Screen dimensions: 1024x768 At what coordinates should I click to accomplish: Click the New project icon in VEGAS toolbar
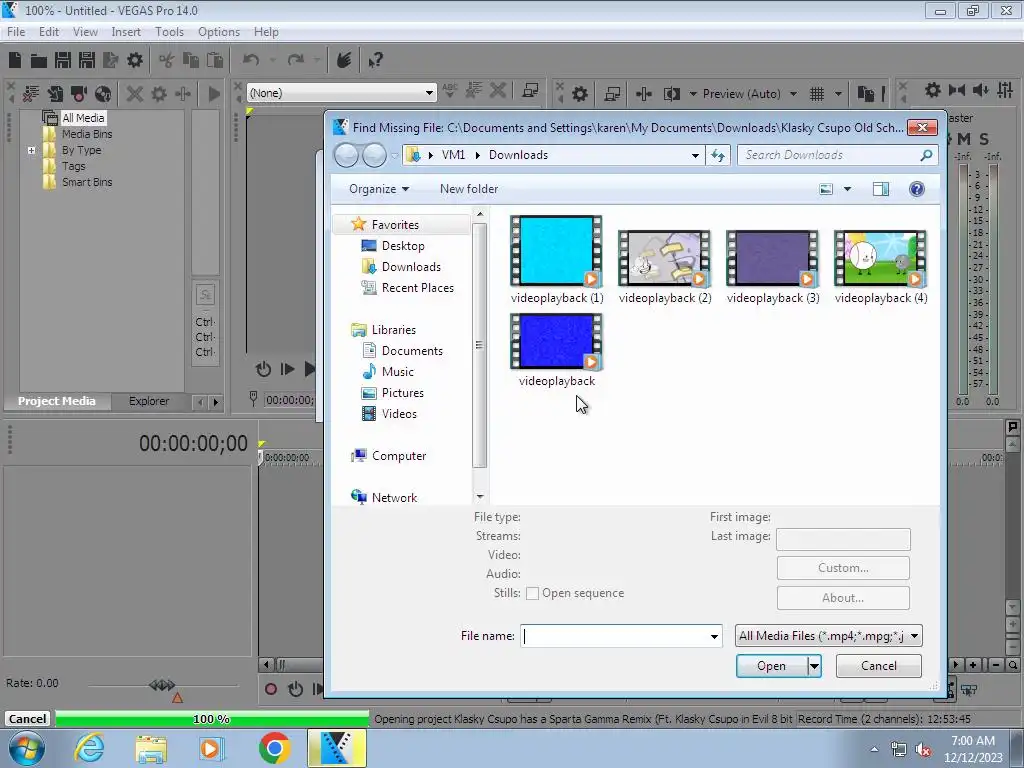coord(15,60)
